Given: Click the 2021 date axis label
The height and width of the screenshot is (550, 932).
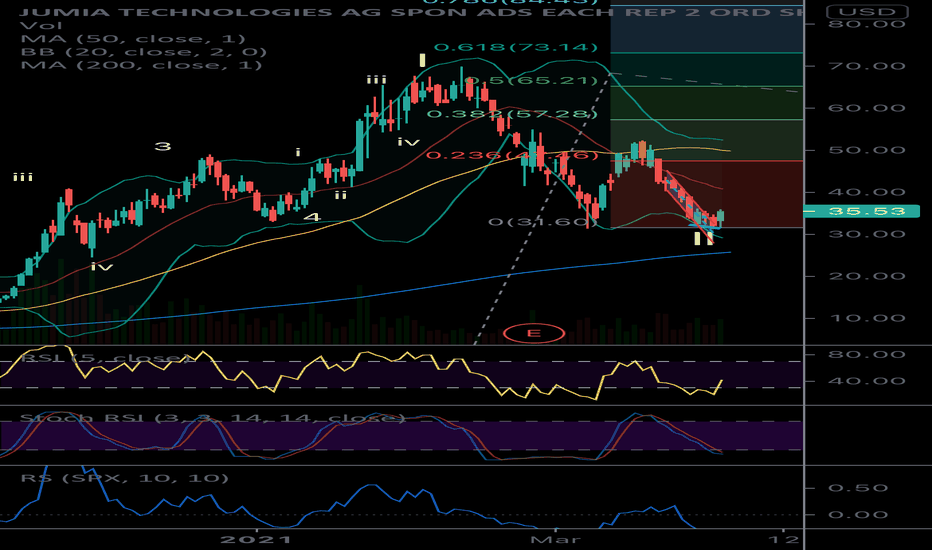Looking at the screenshot, I should (x=256, y=539).
